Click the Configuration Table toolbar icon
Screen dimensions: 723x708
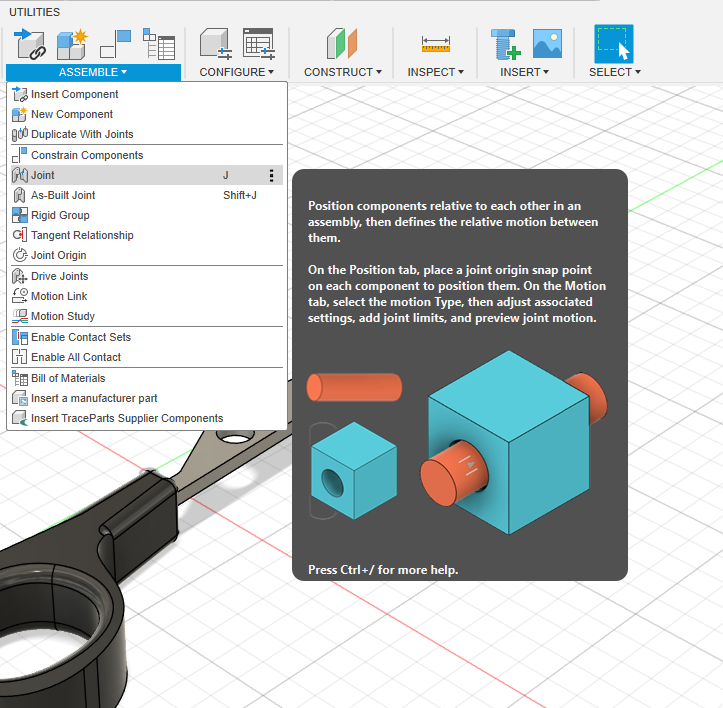(258, 43)
